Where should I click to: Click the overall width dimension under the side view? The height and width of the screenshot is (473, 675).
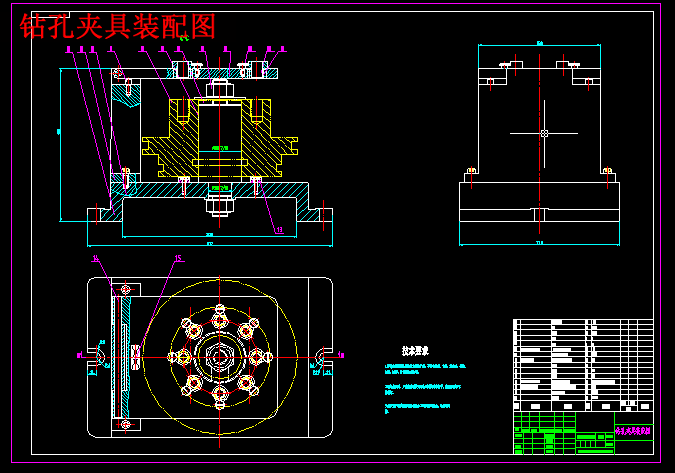pos(539,244)
